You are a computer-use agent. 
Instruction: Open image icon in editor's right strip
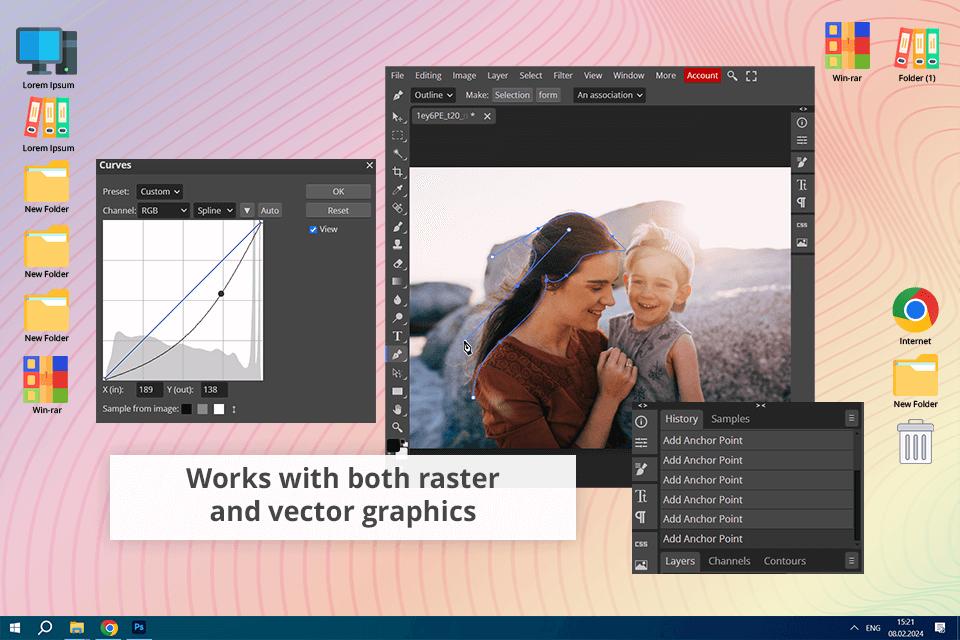pos(802,243)
